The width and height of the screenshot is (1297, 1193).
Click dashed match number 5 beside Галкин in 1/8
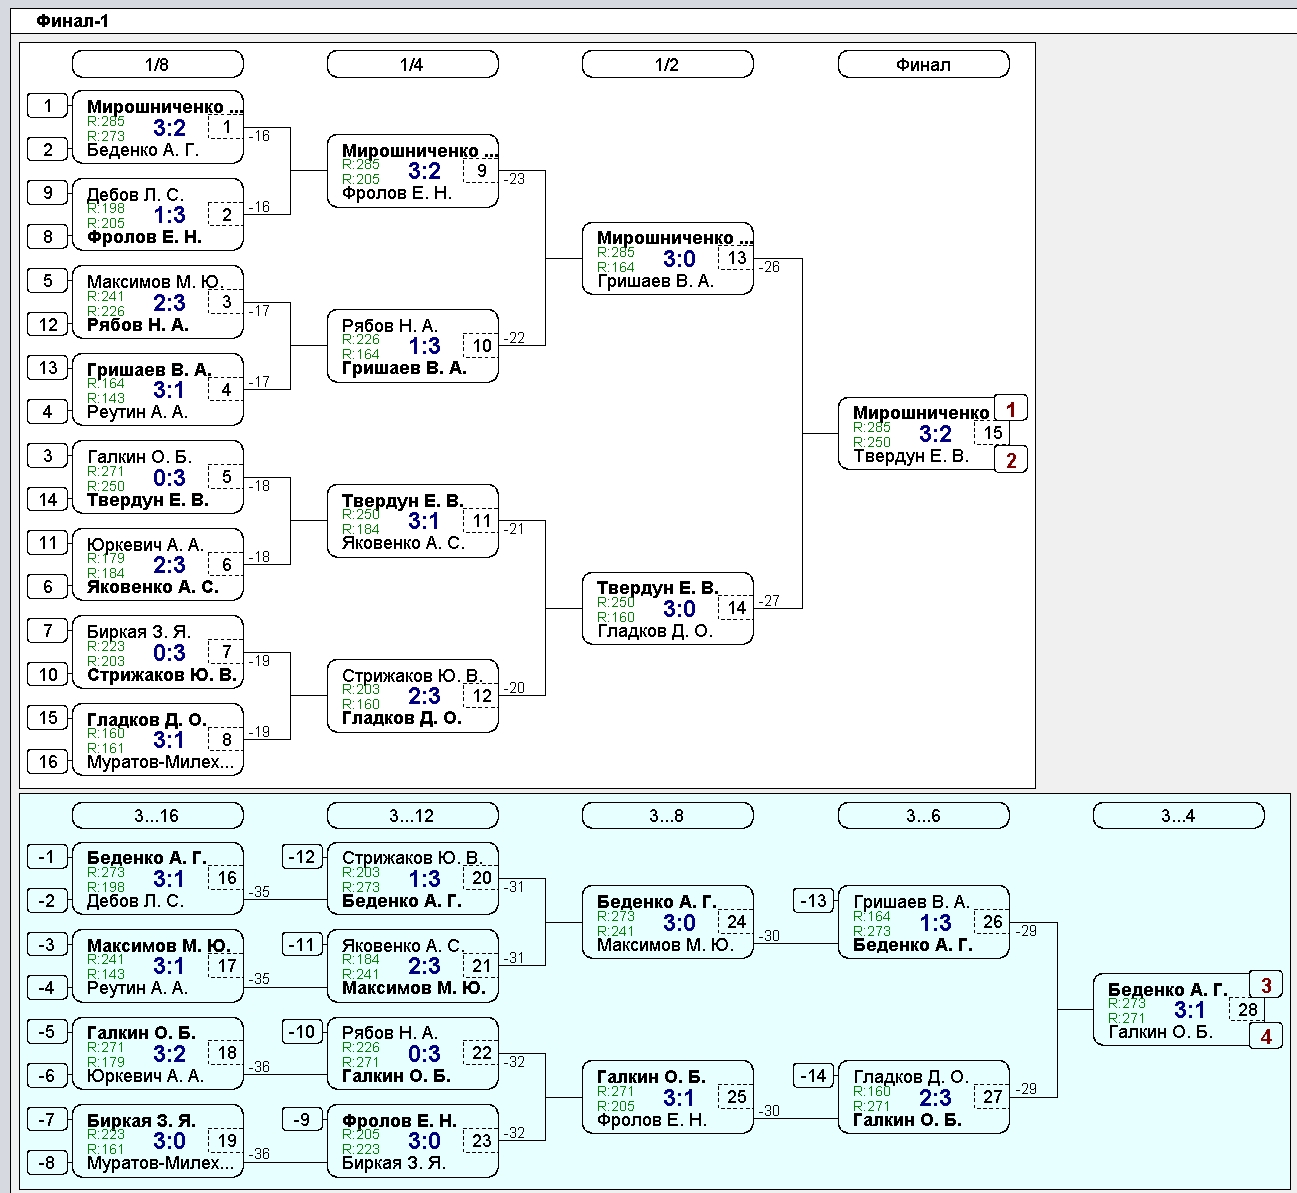[x=226, y=477]
